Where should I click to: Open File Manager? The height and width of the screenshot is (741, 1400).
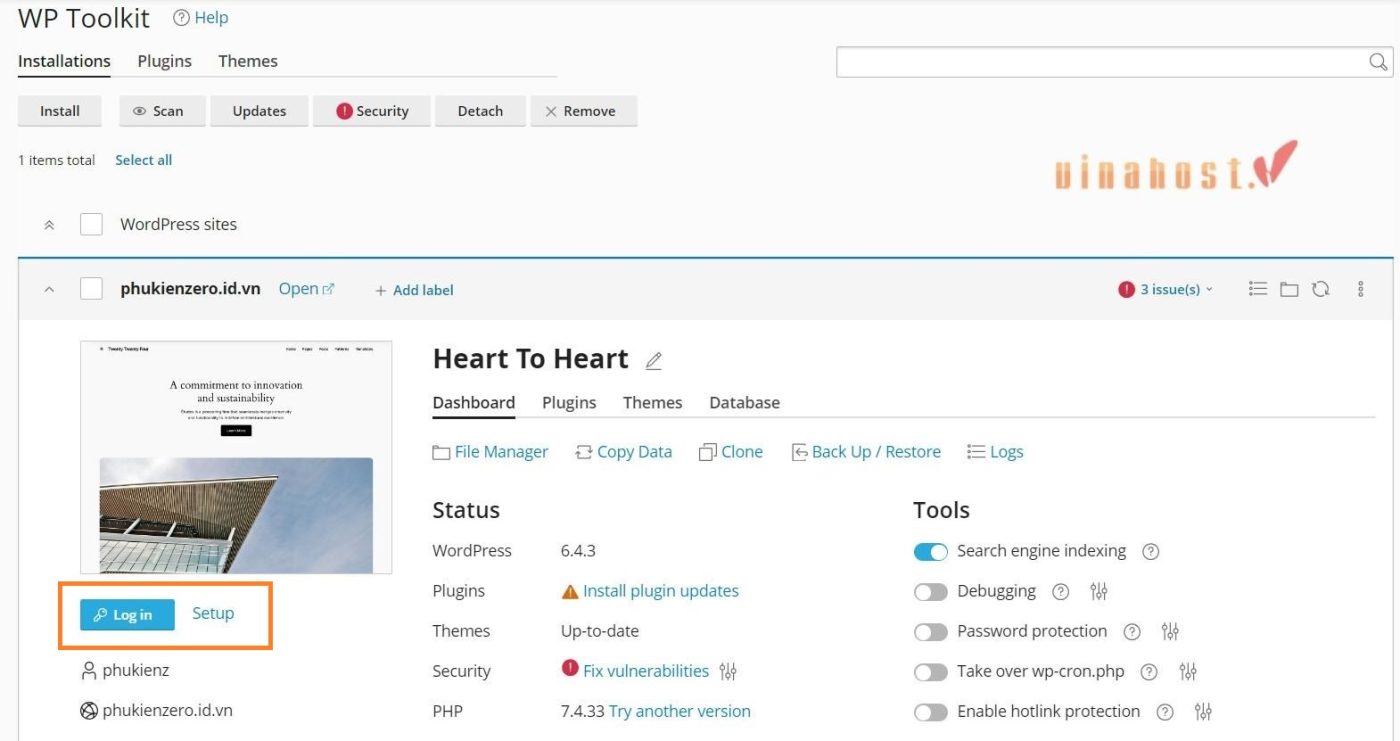coord(490,452)
